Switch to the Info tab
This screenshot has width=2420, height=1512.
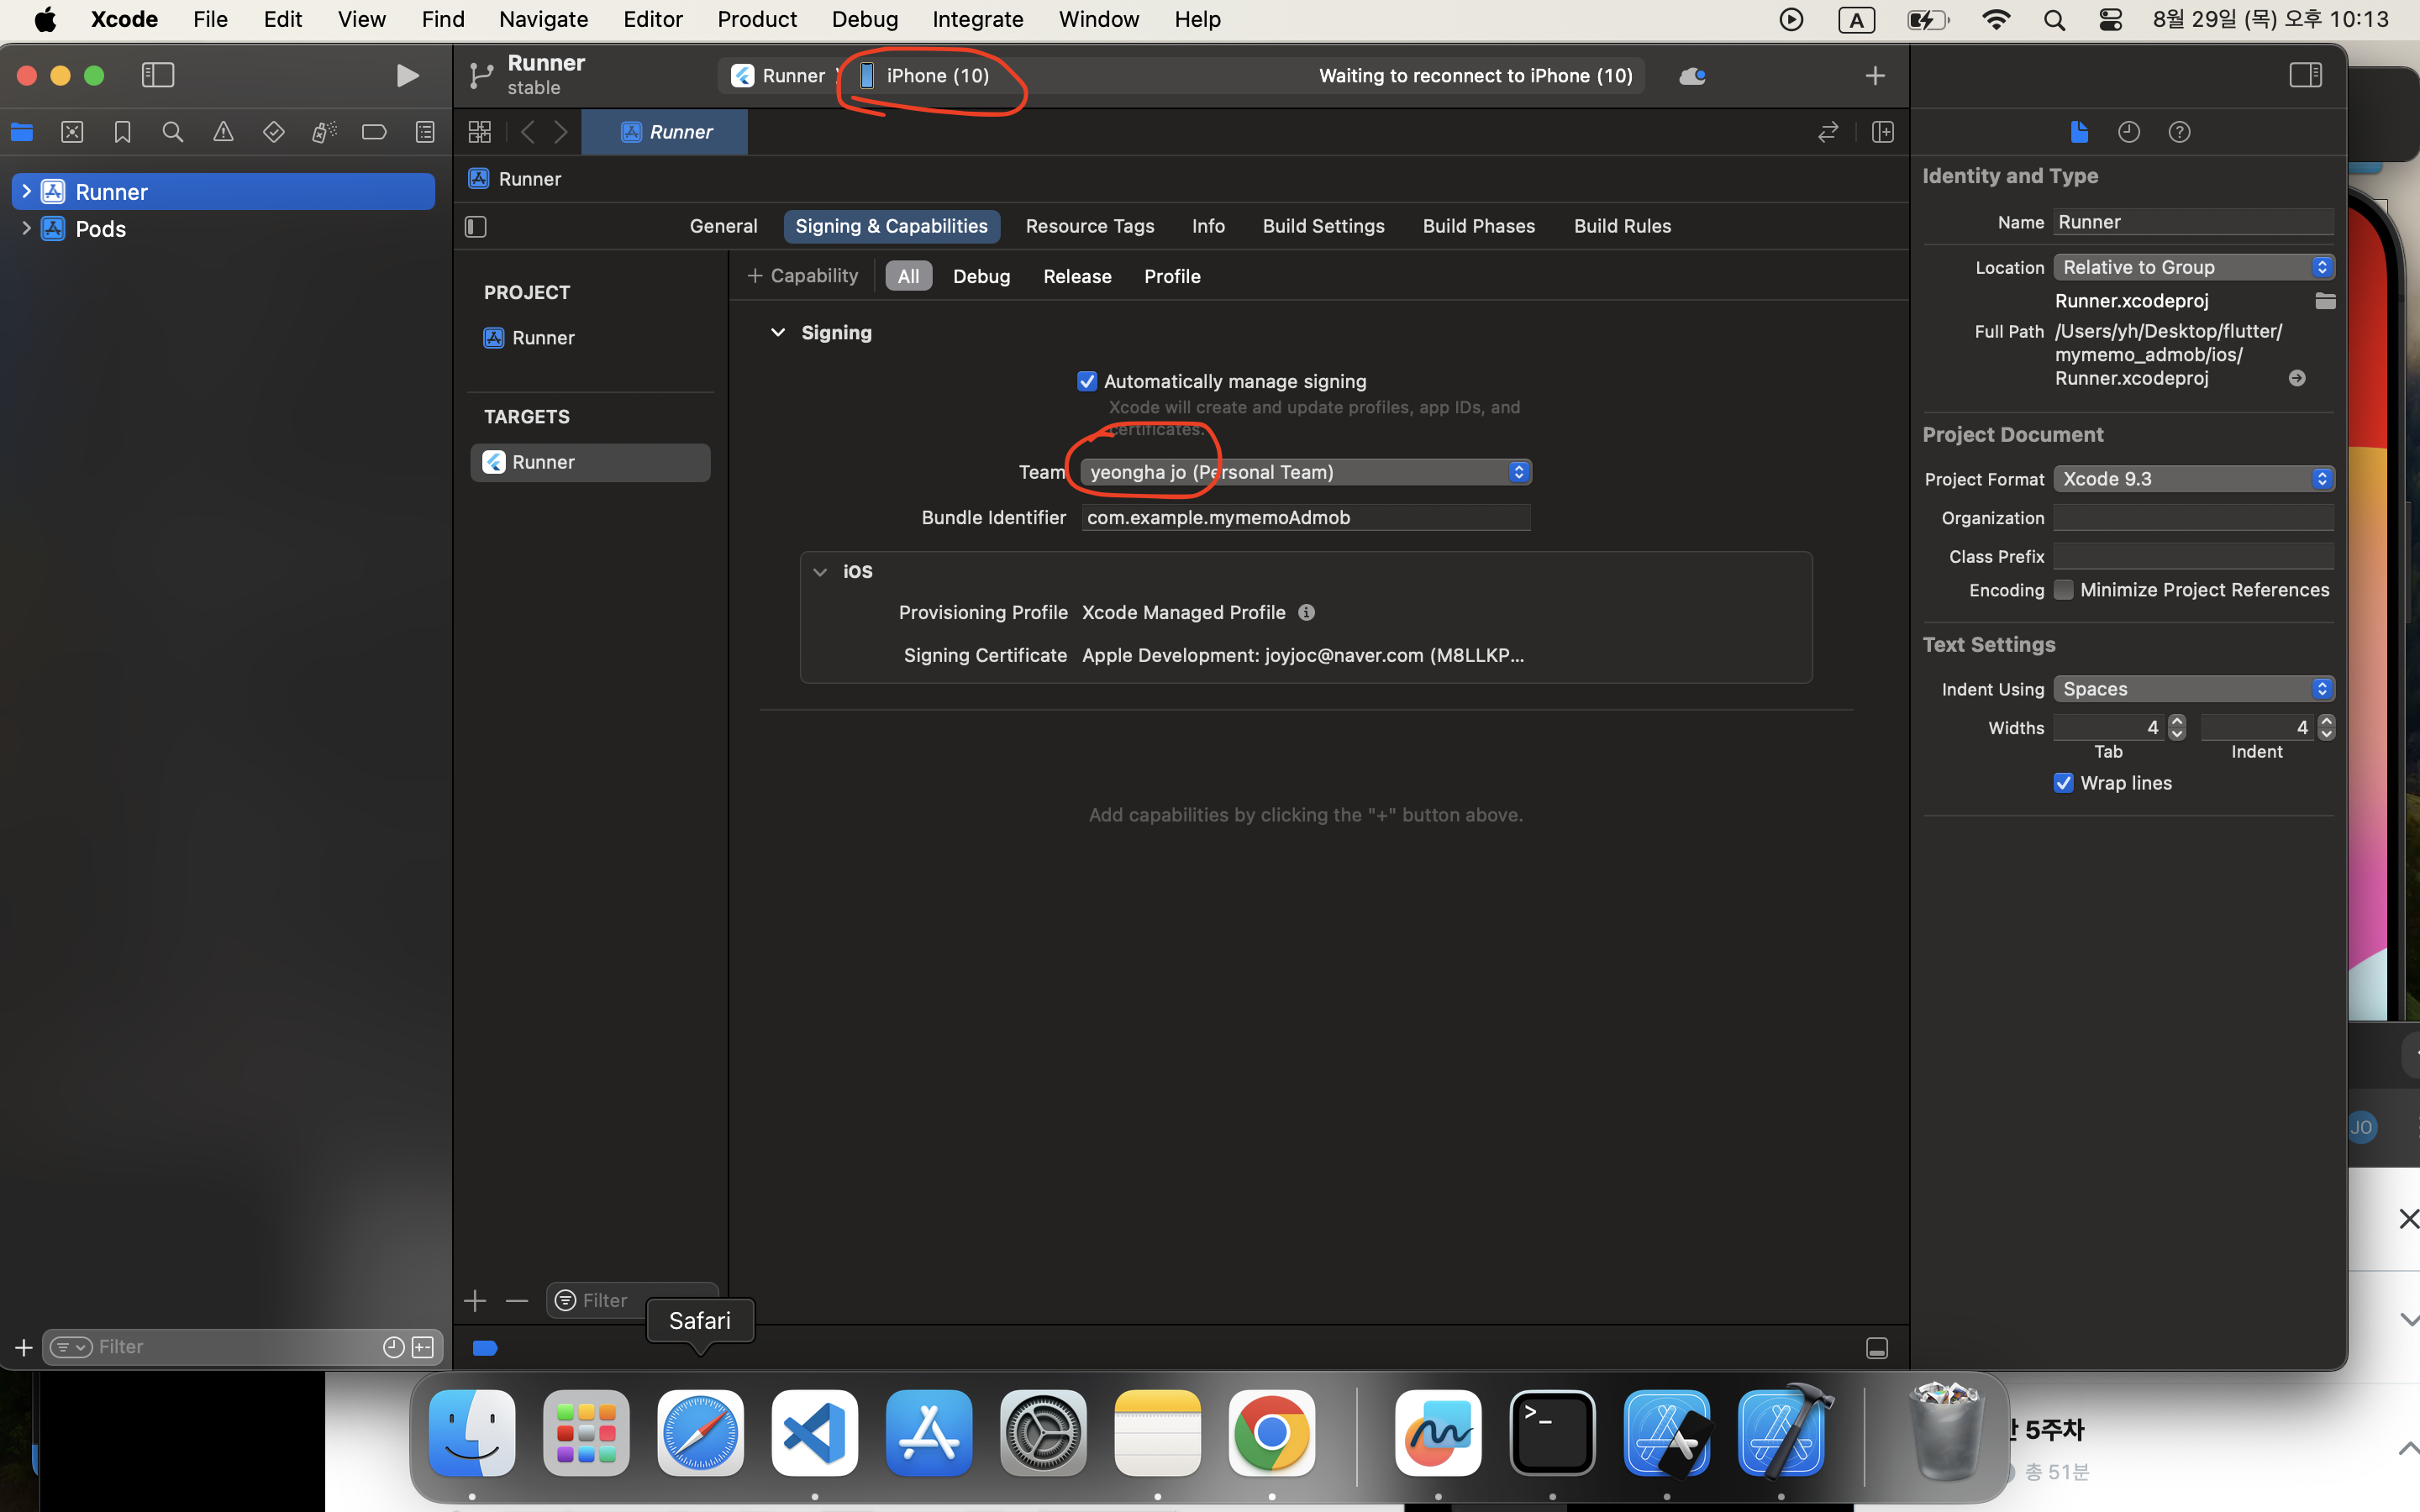click(x=1208, y=226)
